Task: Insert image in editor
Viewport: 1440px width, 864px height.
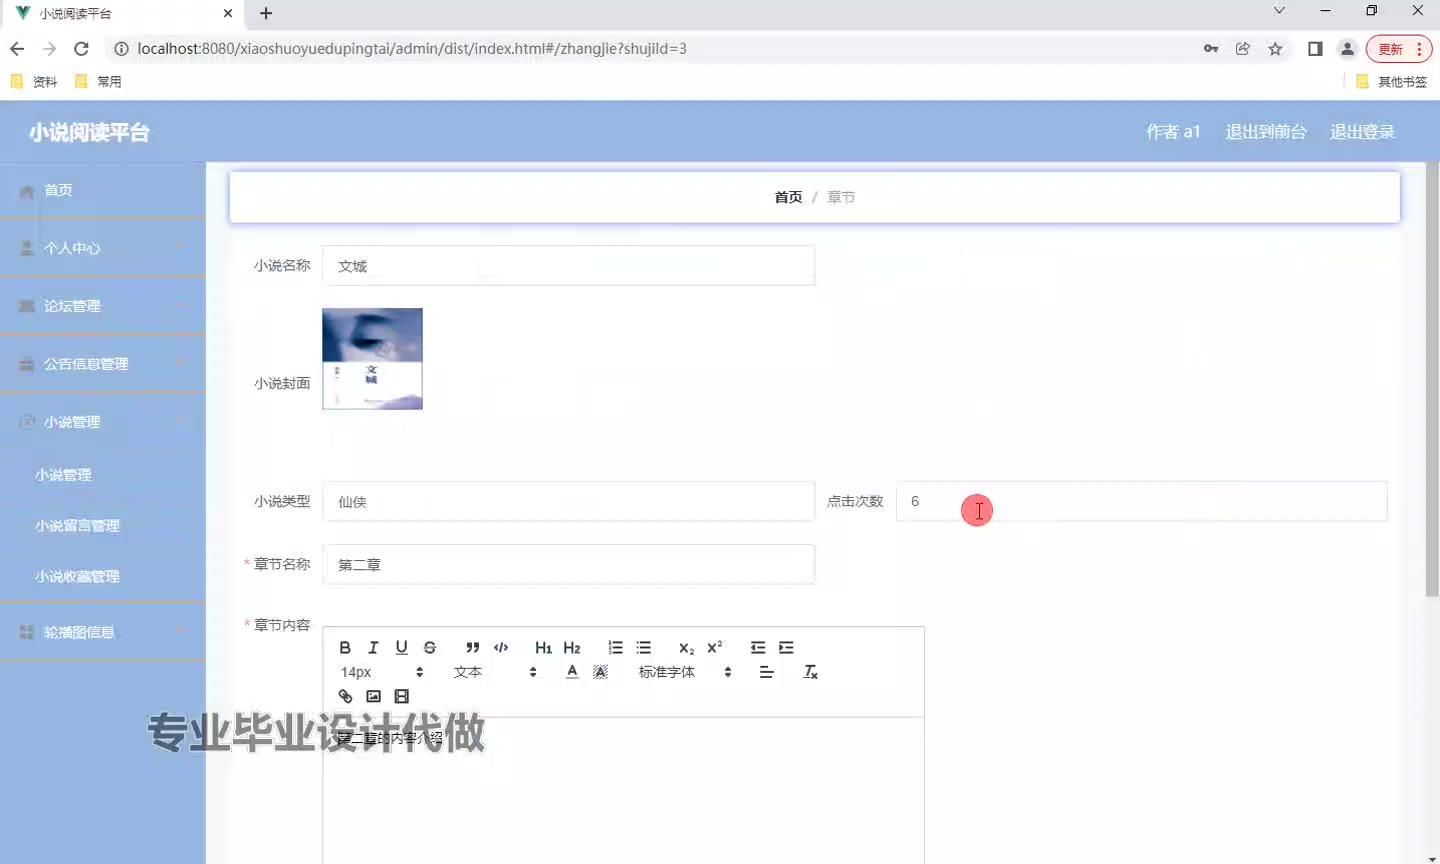Action: 373,696
